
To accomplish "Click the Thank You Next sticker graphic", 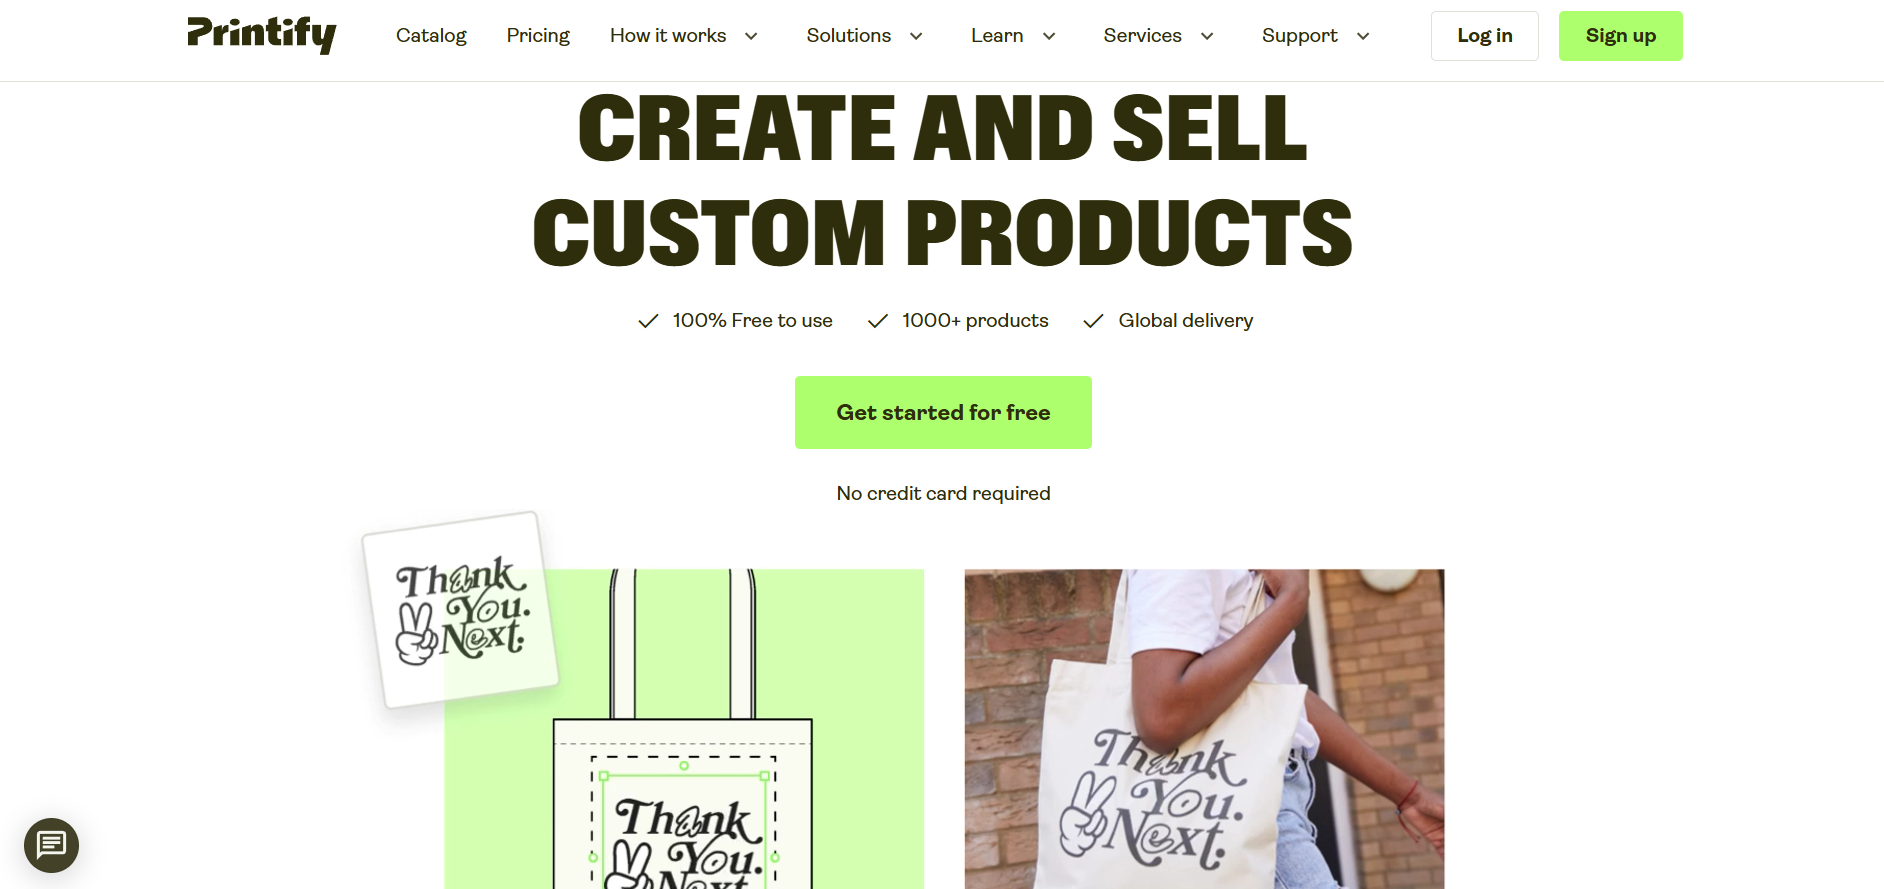I will 460,610.
